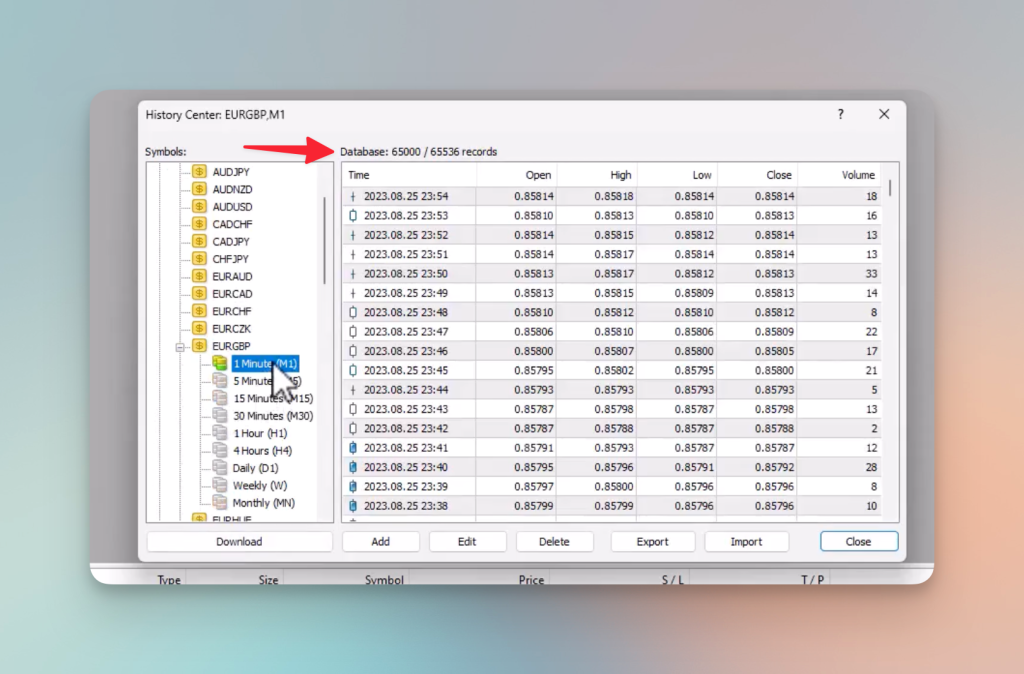The height and width of the screenshot is (674, 1024).
Task: Open the Edit dialog for a record
Action: 467,541
